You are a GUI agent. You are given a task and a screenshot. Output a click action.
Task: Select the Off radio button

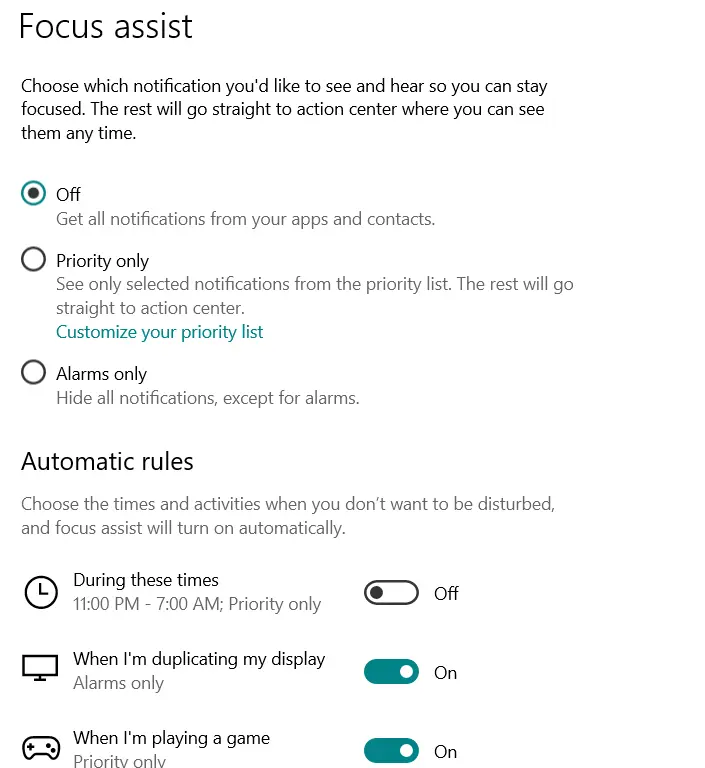tap(34, 194)
